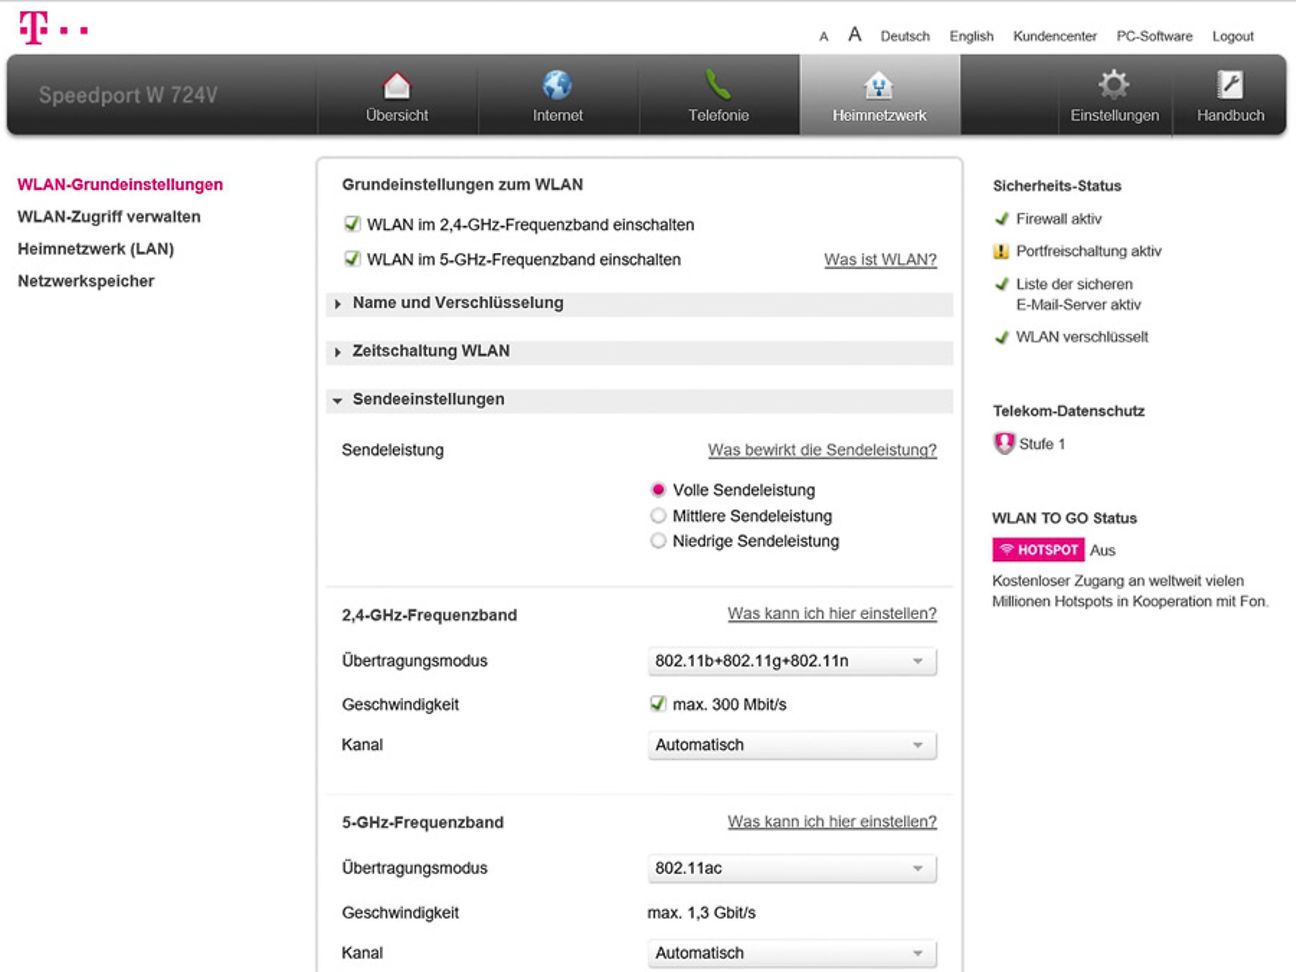
Task: Click Portfreischaltung aktiv status text
Action: (1089, 251)
